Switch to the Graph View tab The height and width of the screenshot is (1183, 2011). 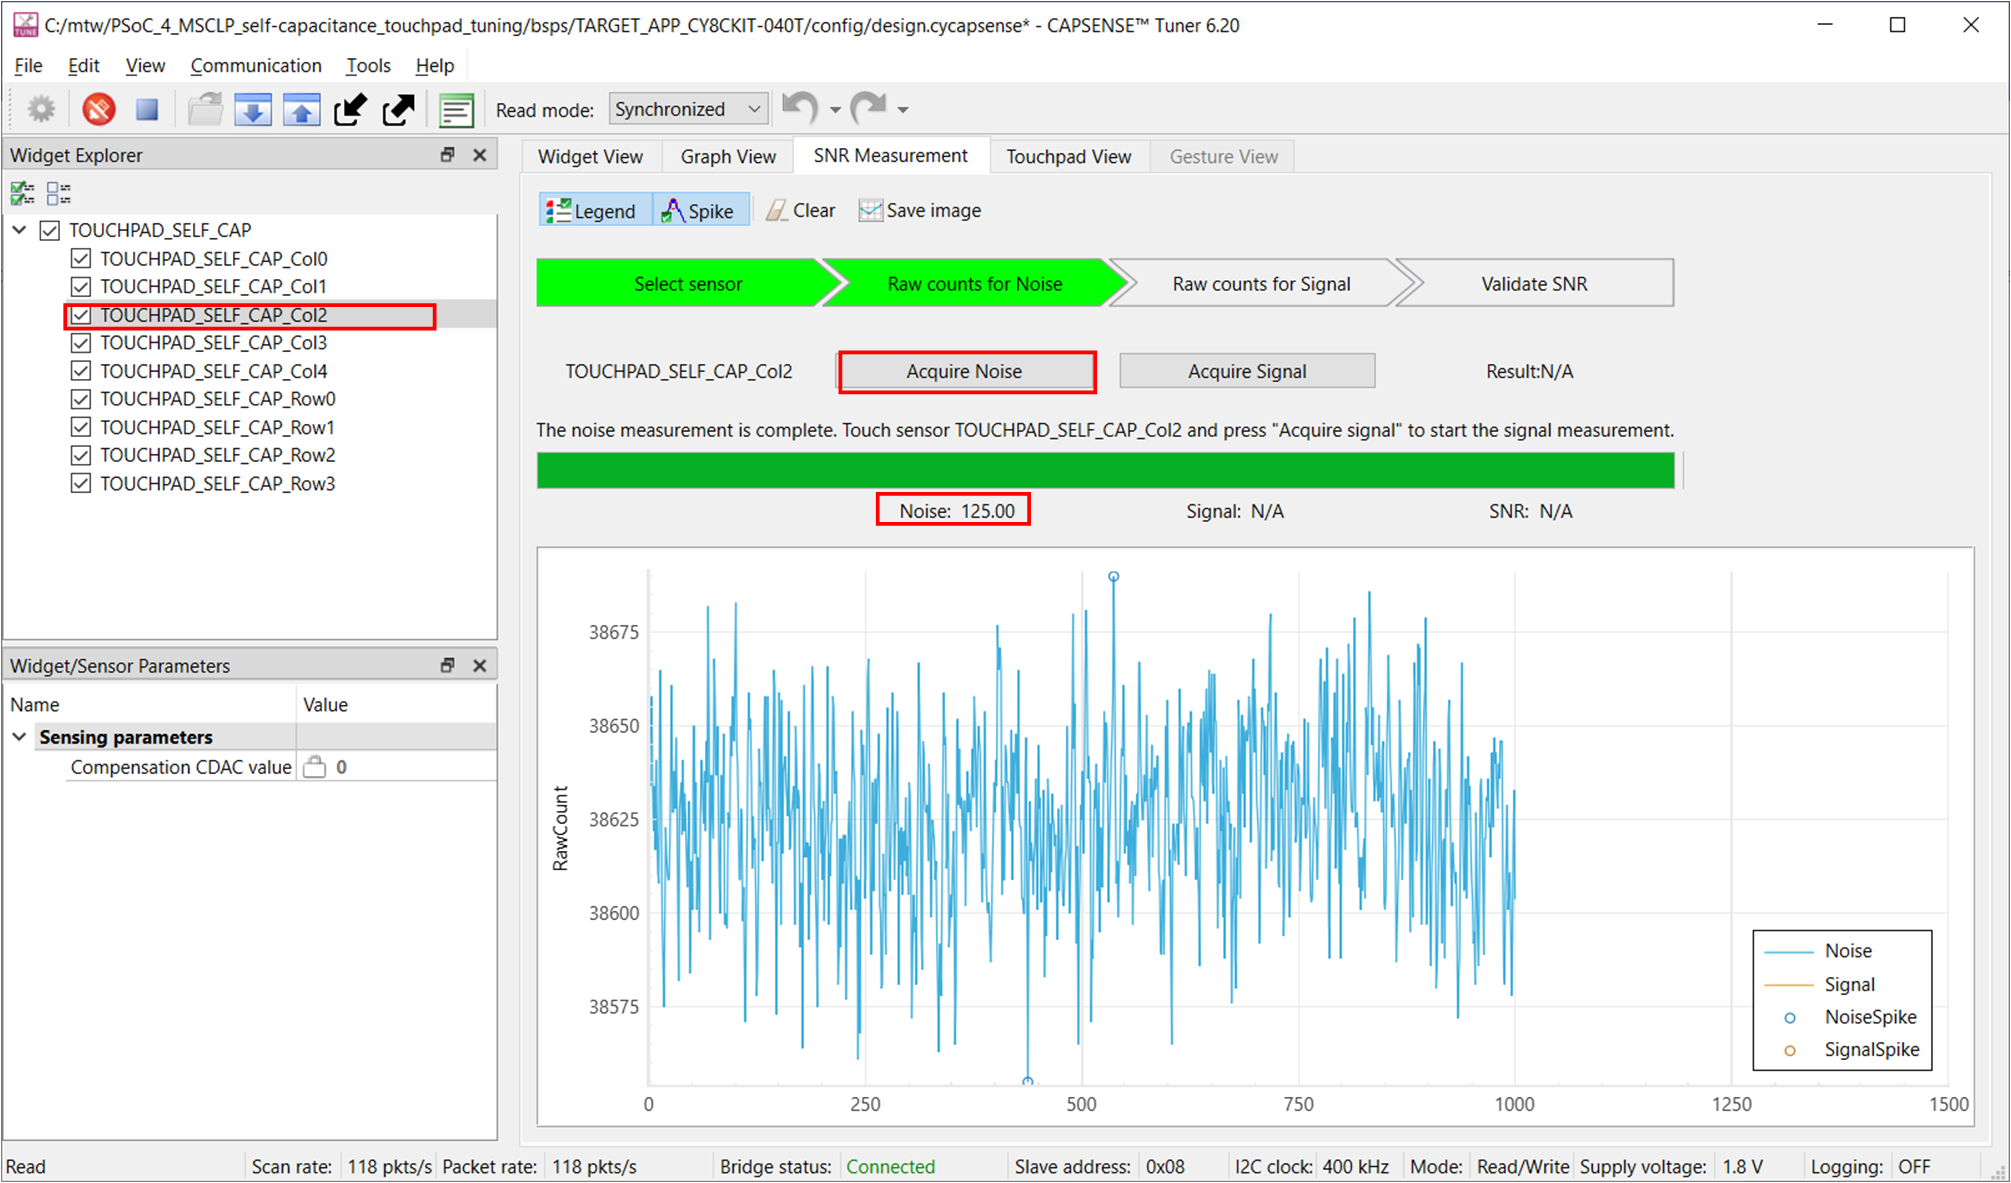(728, 156)
